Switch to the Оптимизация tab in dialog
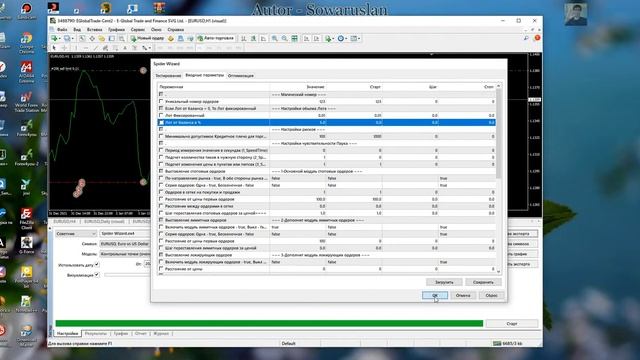The height and width of the screenshot is (360, 640). coord(240,76)
